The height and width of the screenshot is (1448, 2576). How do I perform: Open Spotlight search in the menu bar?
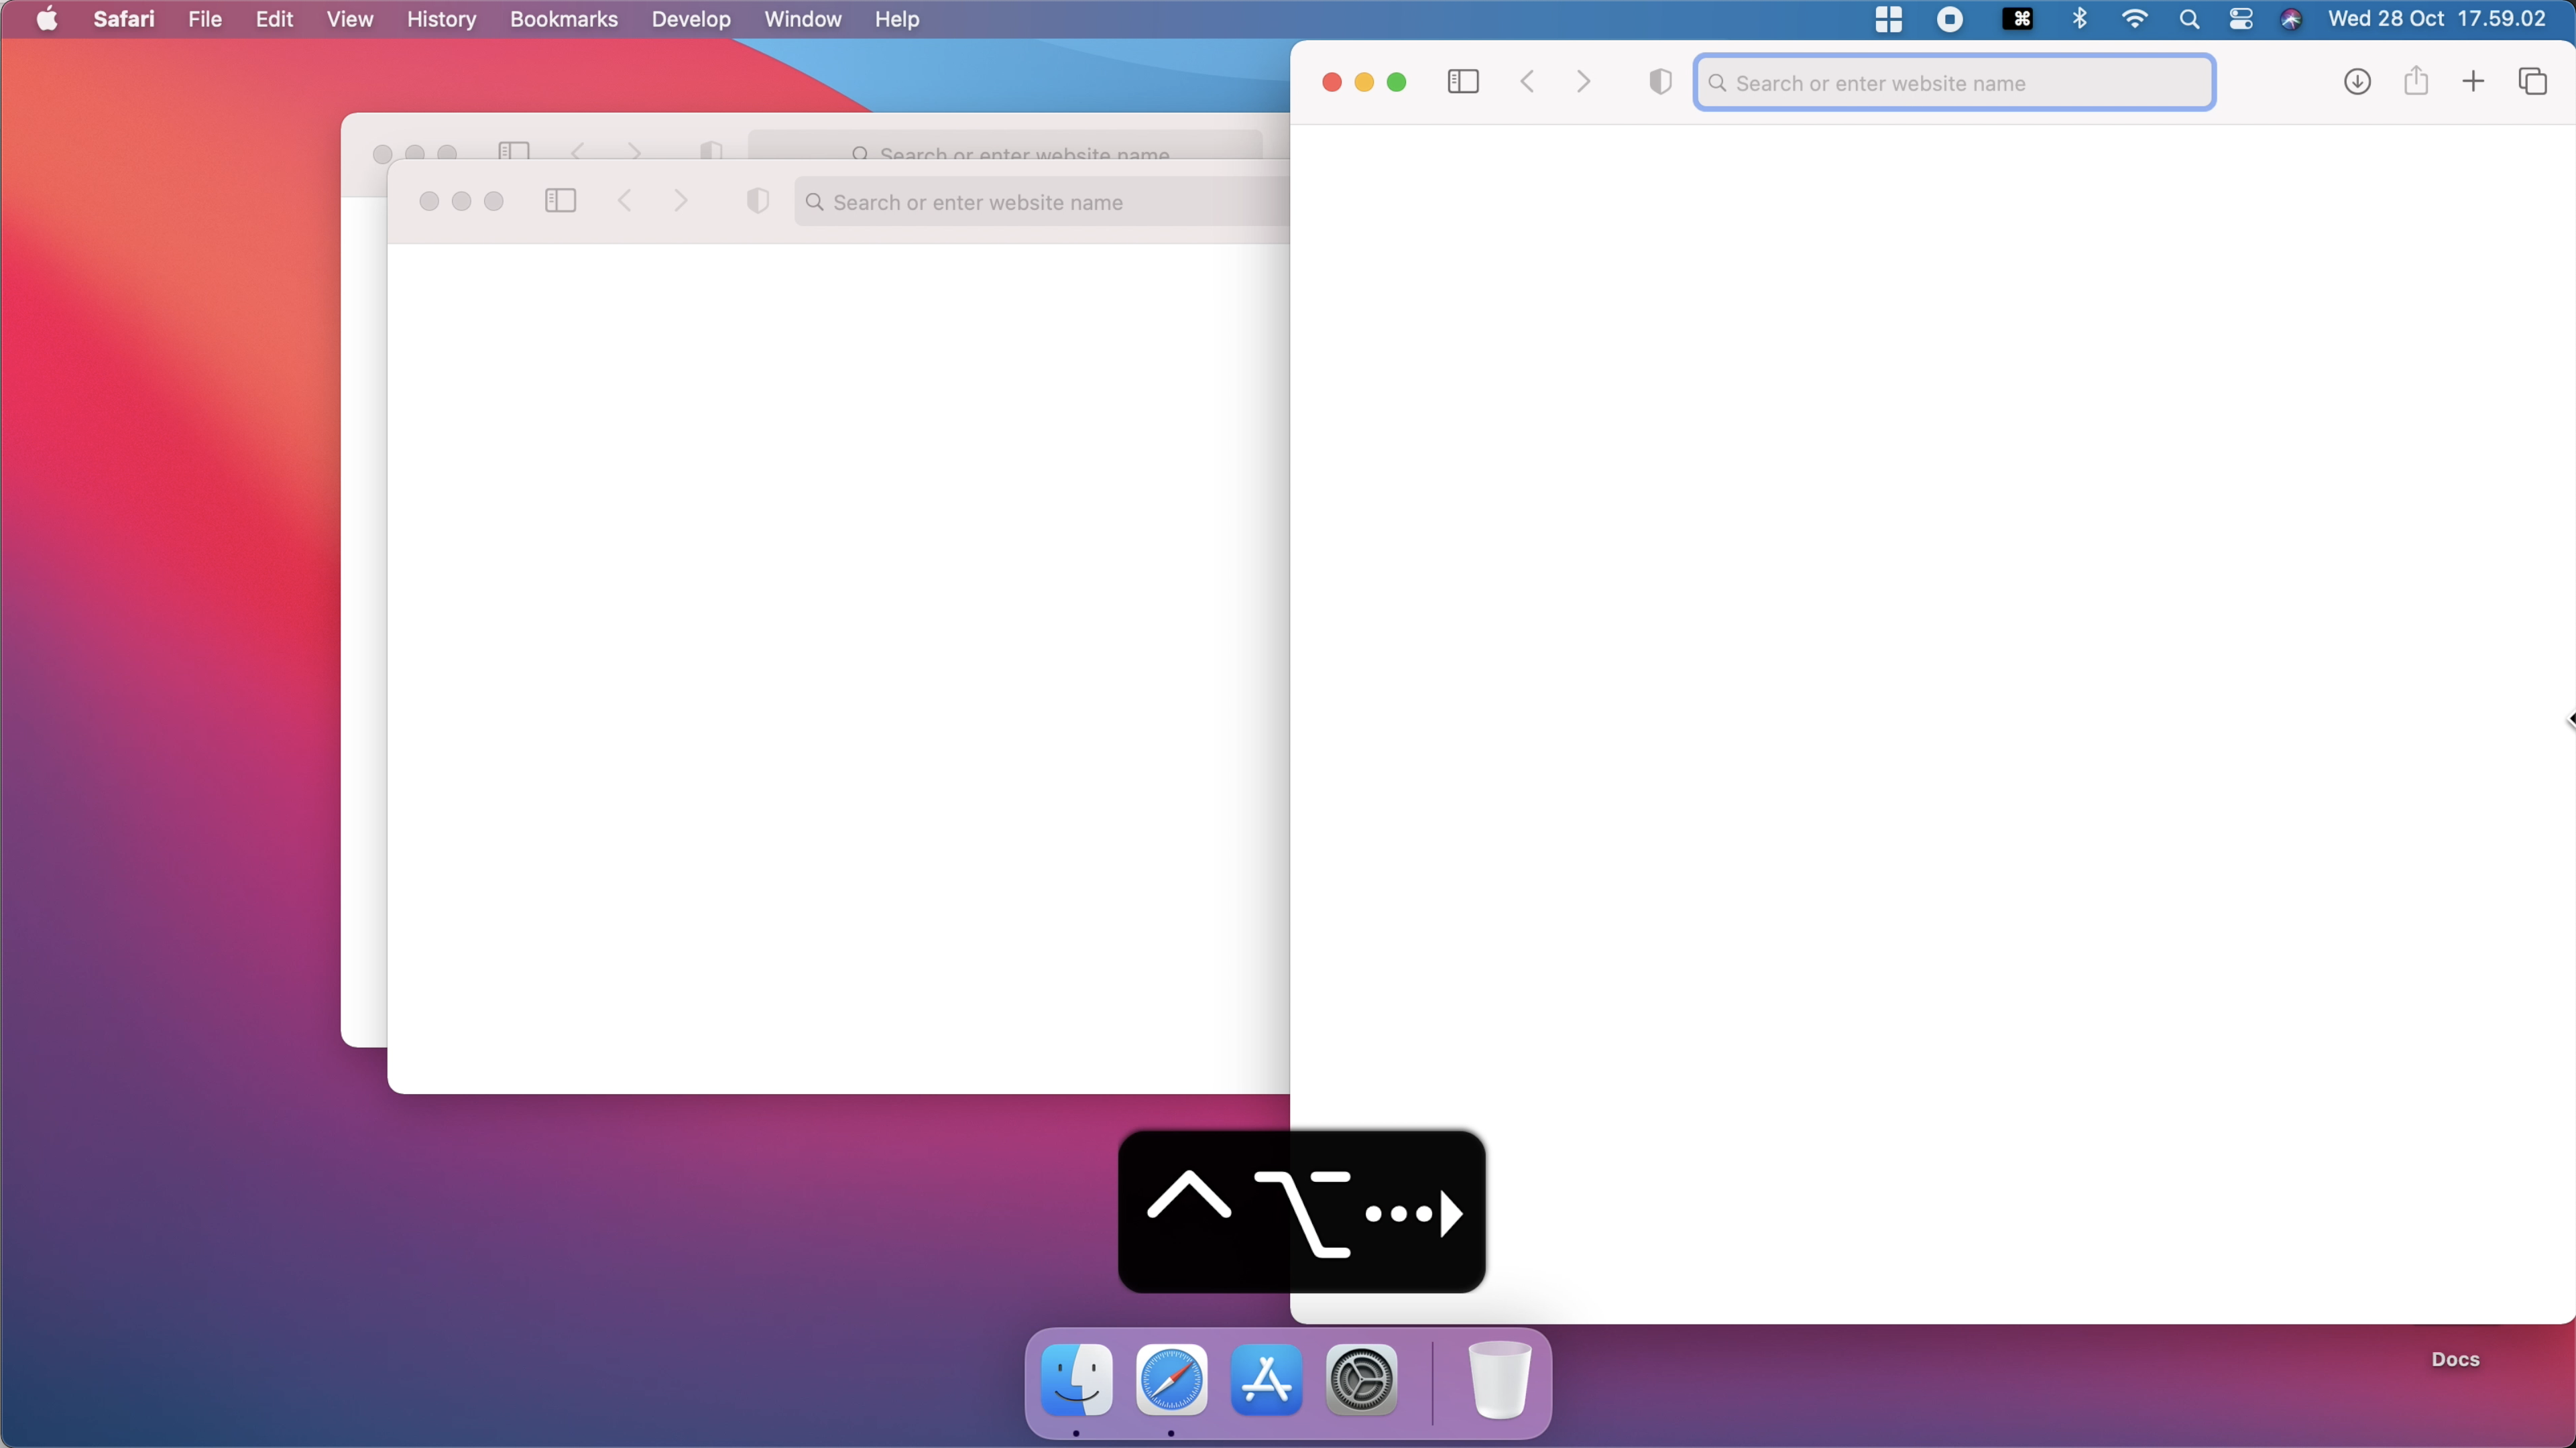(2189, 19)
